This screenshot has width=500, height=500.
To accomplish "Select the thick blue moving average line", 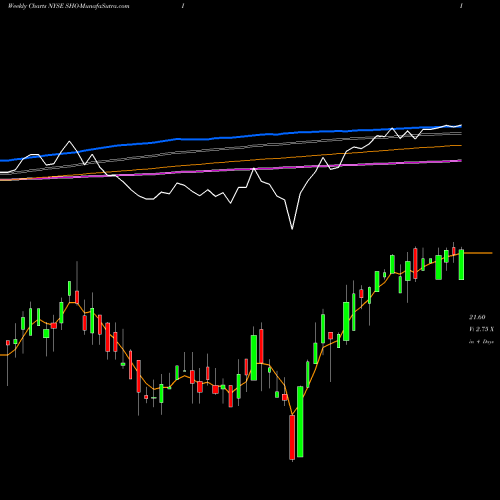I will pos(233,137).
